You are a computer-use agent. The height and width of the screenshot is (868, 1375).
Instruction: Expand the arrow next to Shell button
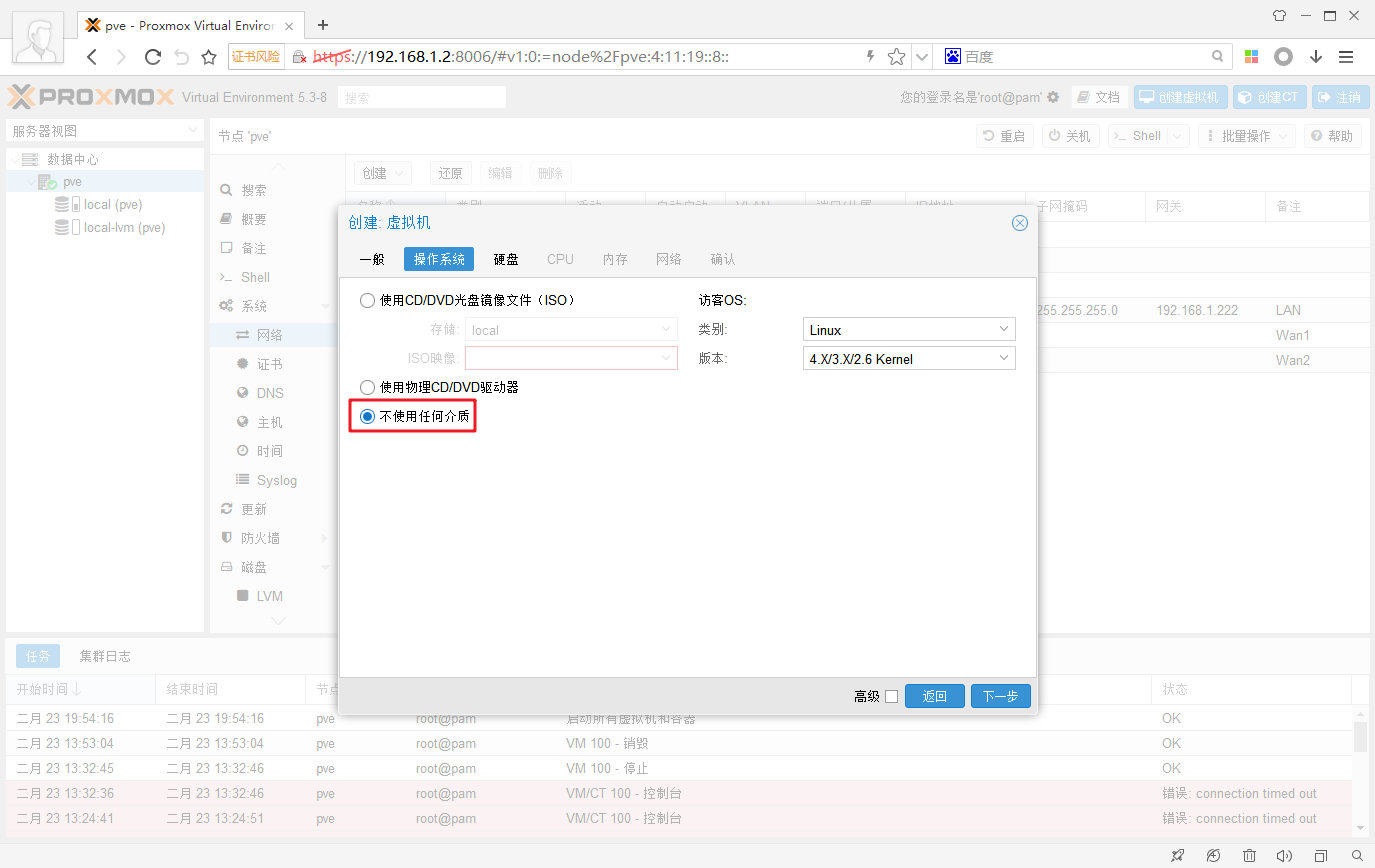(1178, 136)
